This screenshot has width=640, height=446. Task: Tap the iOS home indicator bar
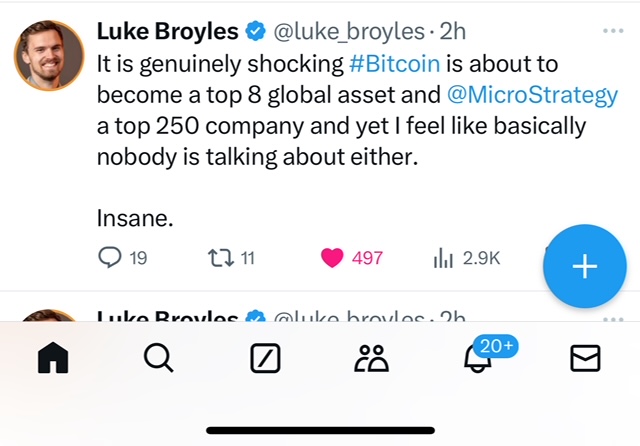[x=320, y=431]
